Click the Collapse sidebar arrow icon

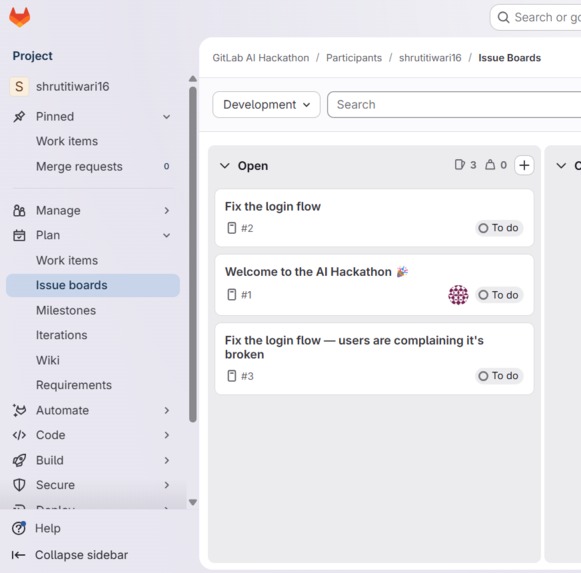tap(19, 555)
